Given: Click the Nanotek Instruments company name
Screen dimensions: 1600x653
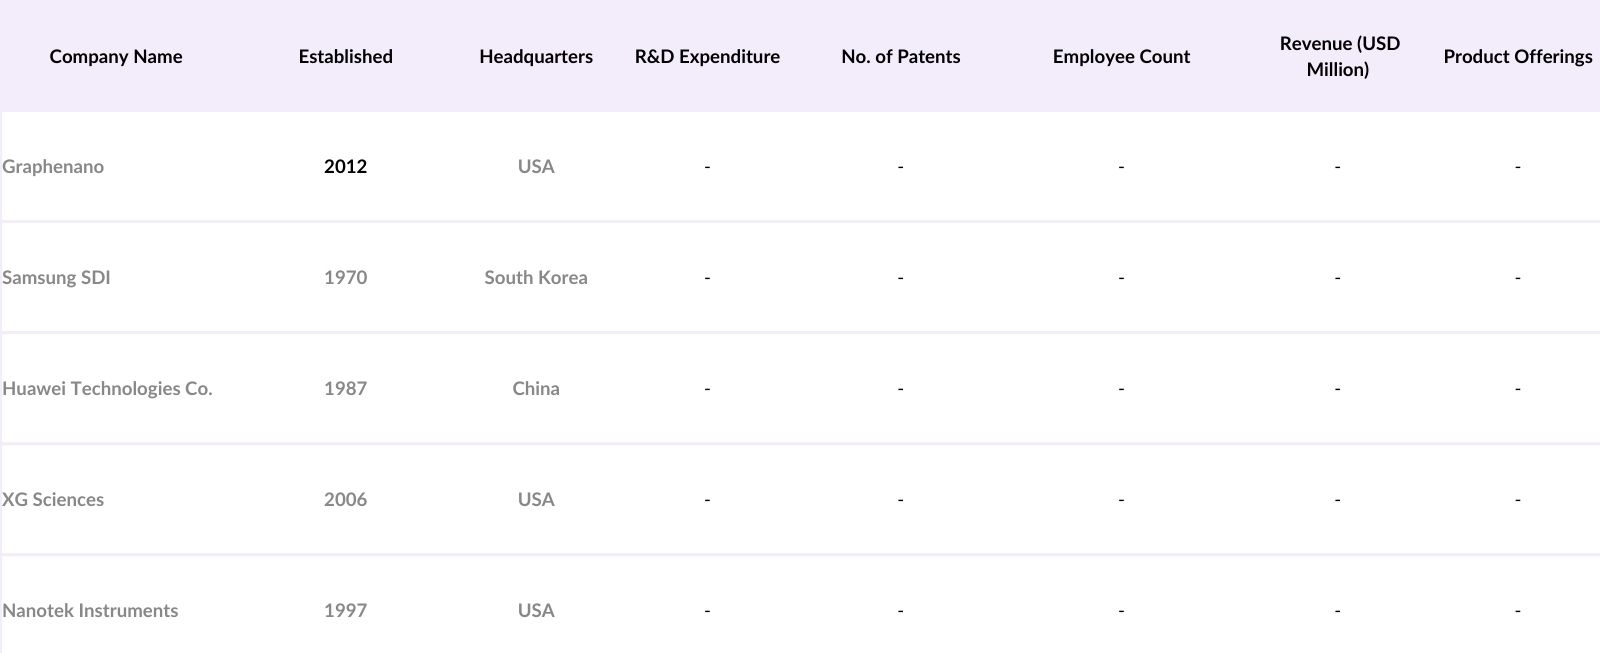Looking at the screenshot, I should point(90,610).
